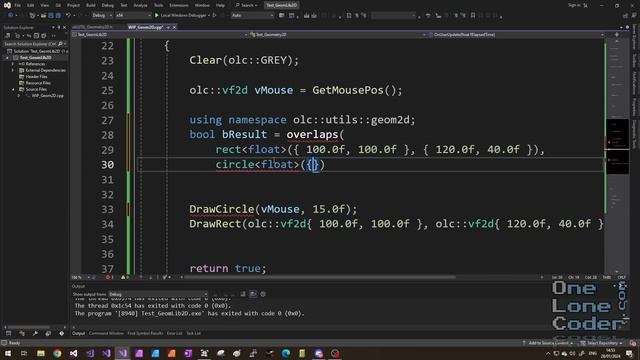The height and width of the screenshot is (360, 640).
Task: Select the WIP_Geom2D.cpp tab
Action: [x=145, y=27]
